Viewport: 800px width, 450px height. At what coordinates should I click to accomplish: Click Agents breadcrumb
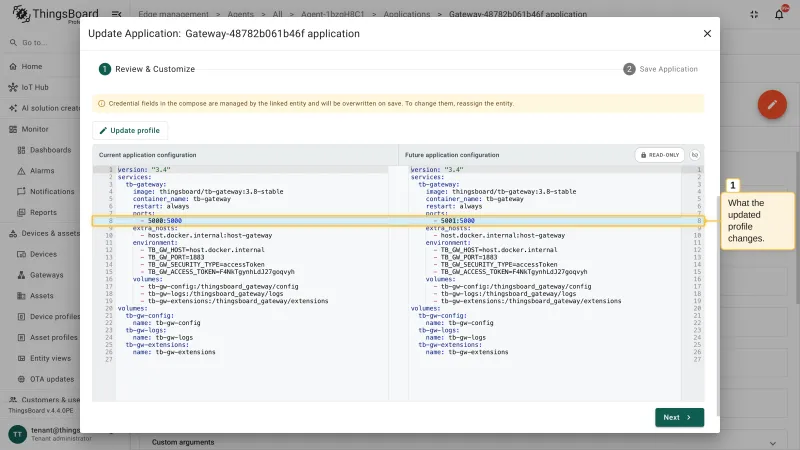pyautogui.click(x=240, y=14)
